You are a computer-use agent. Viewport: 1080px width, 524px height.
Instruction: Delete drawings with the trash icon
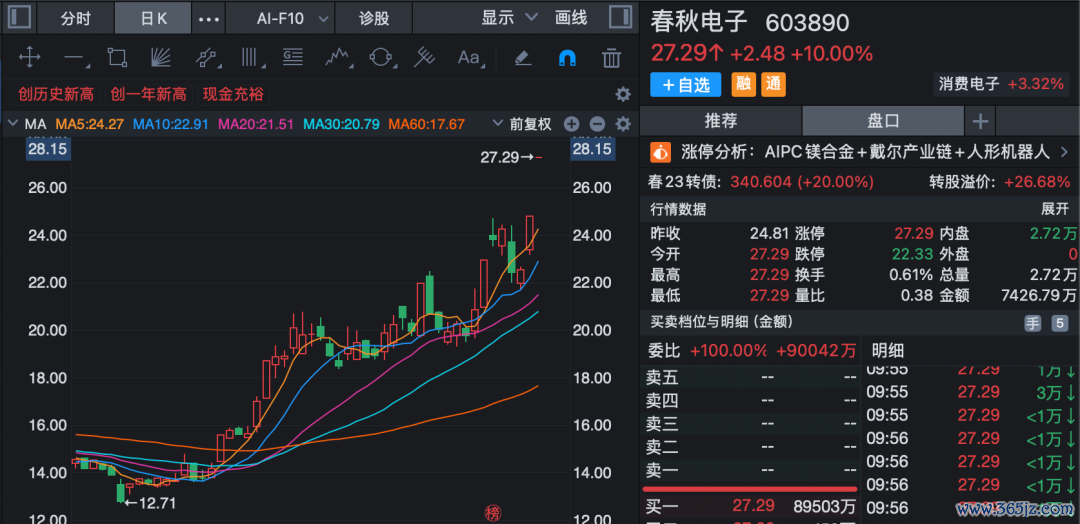click(612, 58)
